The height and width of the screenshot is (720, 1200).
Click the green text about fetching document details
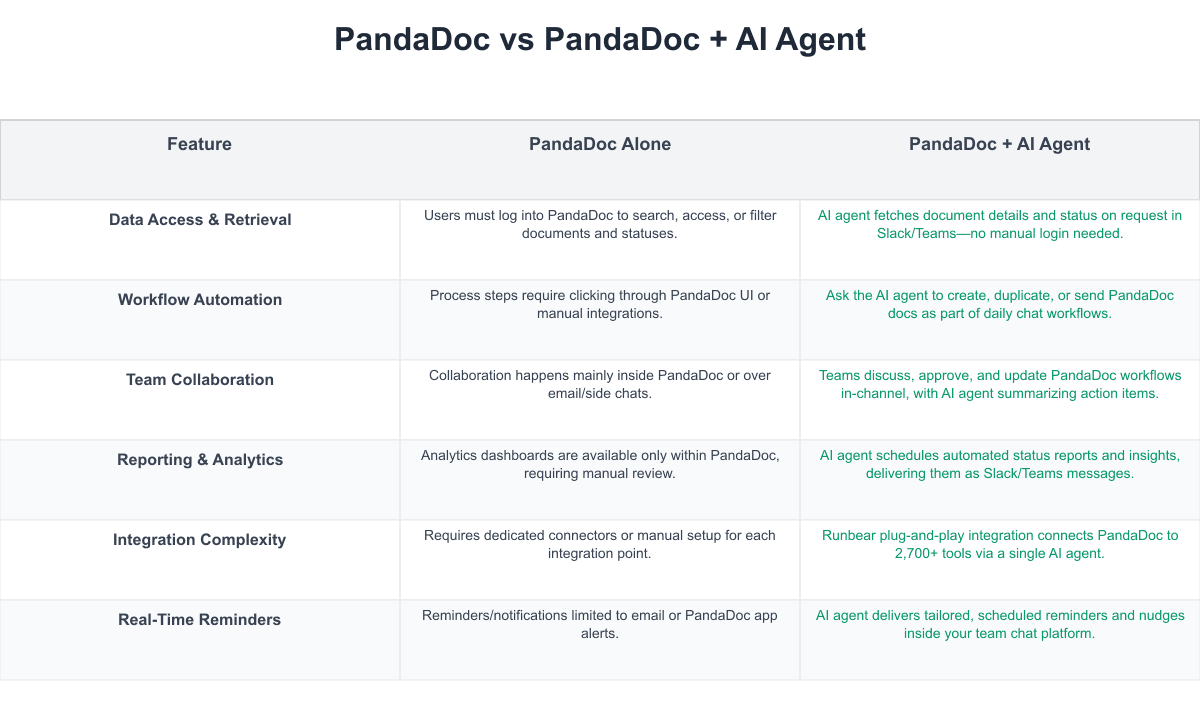[x=999, y=224]
